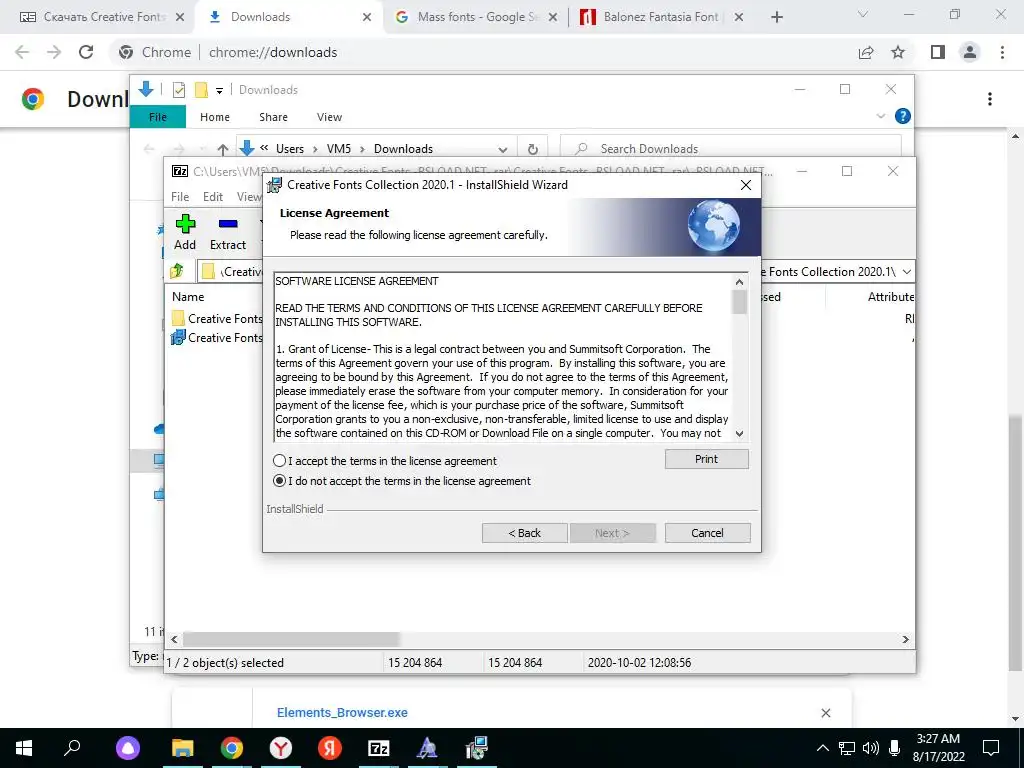1024x768 pixels.
Task: Open Explorer File tab
Action: click(158, 117)
